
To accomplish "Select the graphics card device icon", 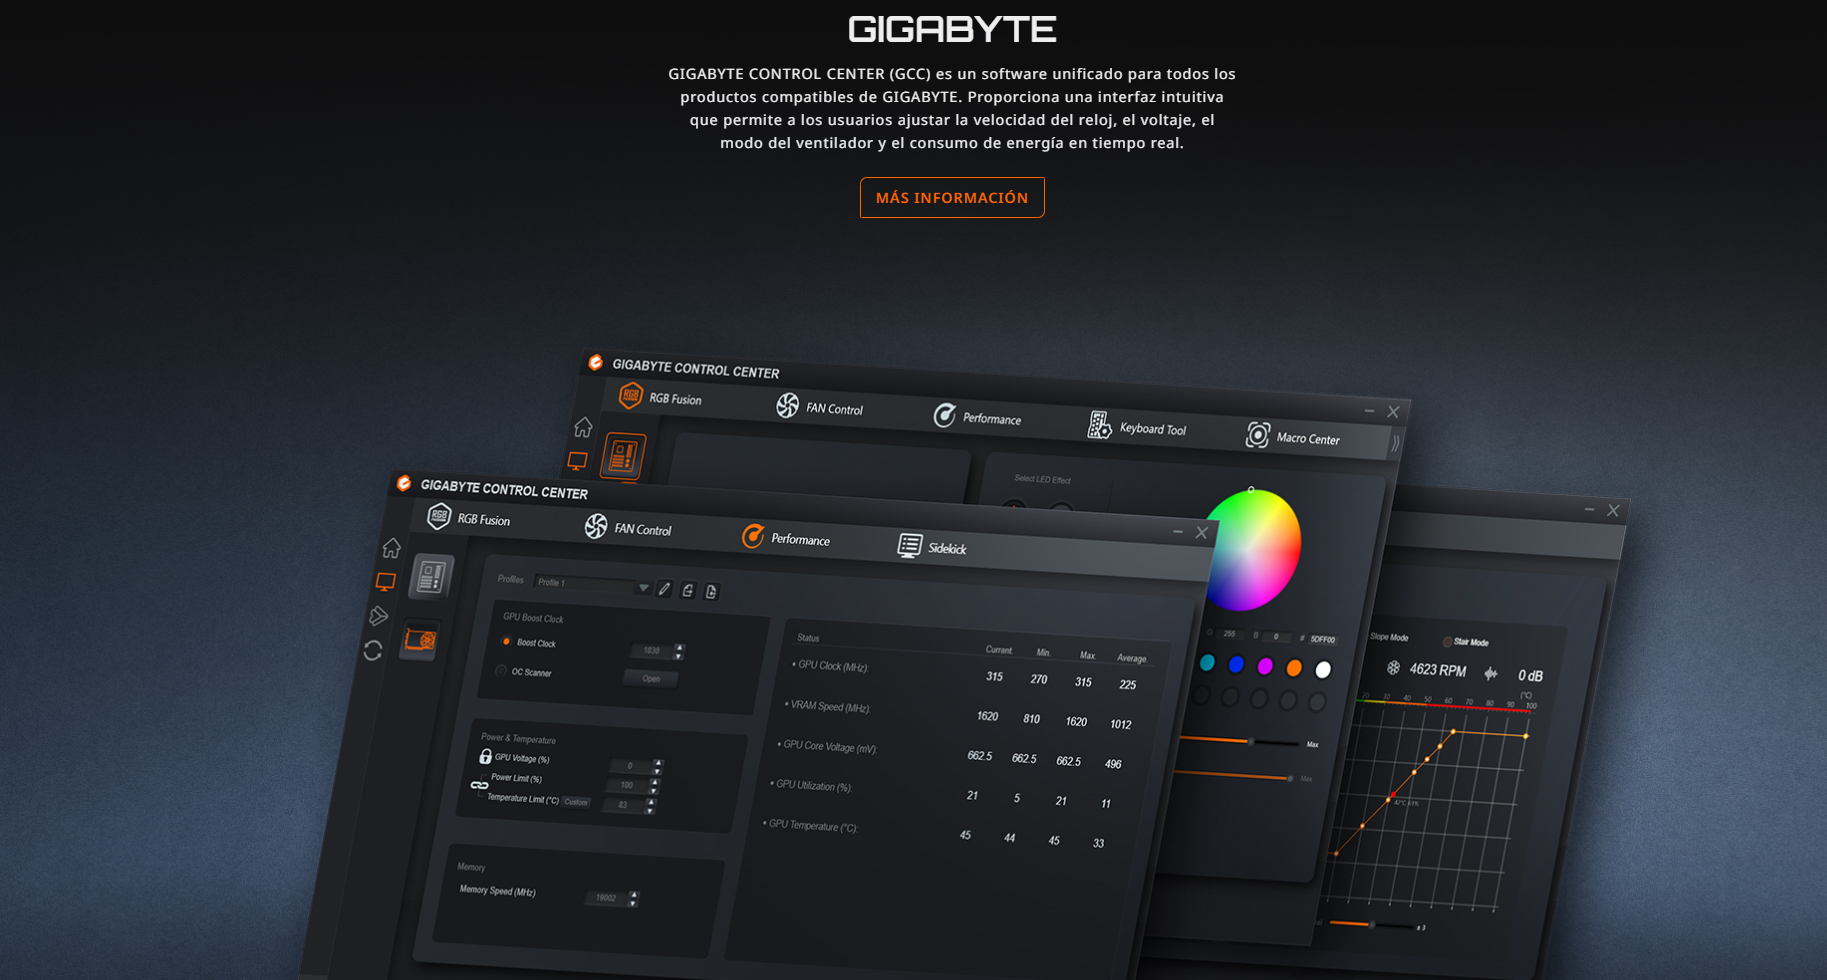I will click(x=420, y=640).
